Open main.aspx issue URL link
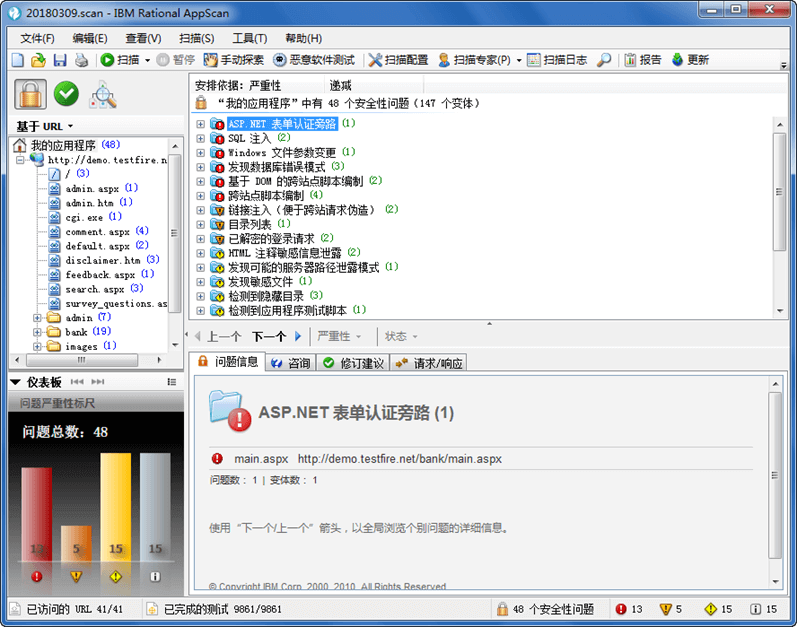Image resolution: width=797 pixels, height=627 pixels. (x=400, y=459)
